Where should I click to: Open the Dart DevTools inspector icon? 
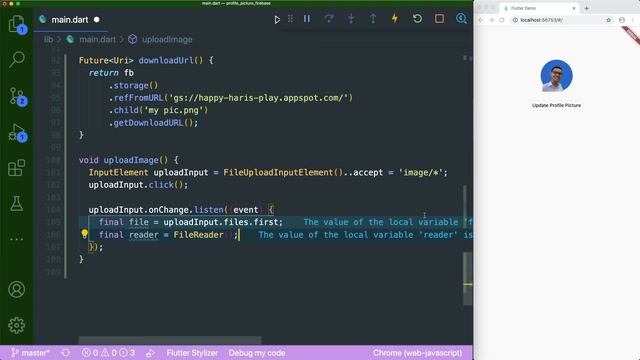[x=461, y=19]
